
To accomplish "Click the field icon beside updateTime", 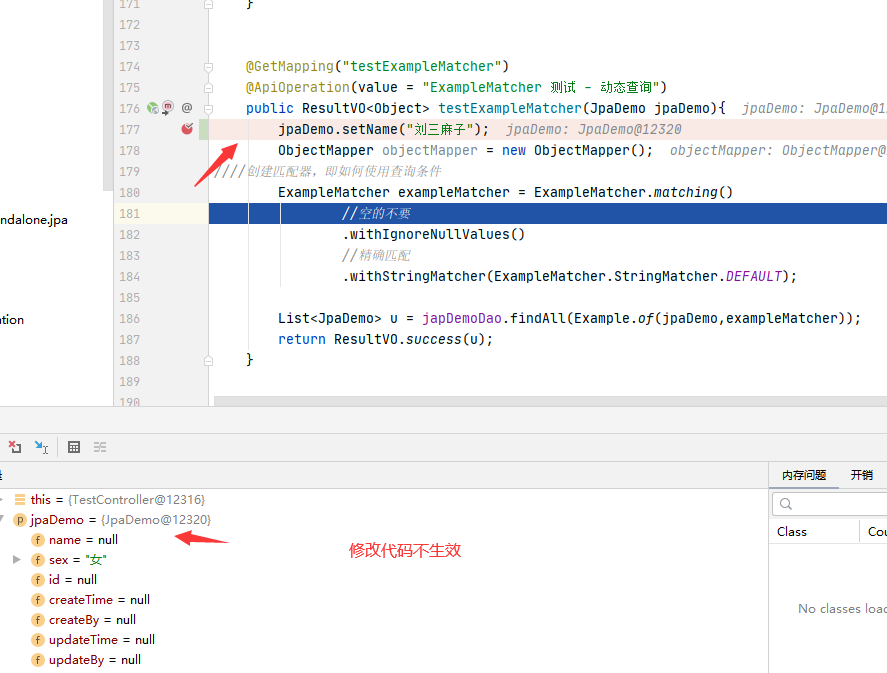I will (x=37, y=640).
